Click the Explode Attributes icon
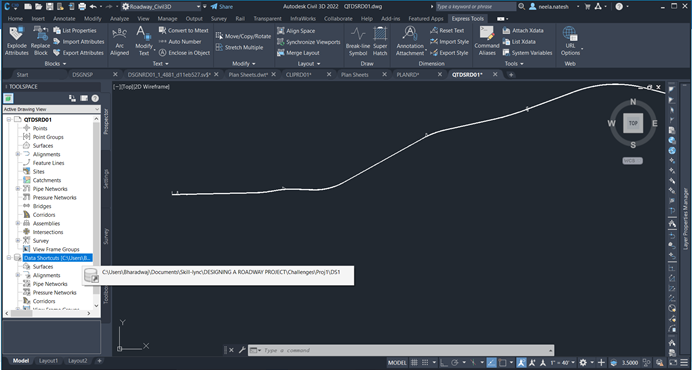Screen dimensions: 692x370 16,41
